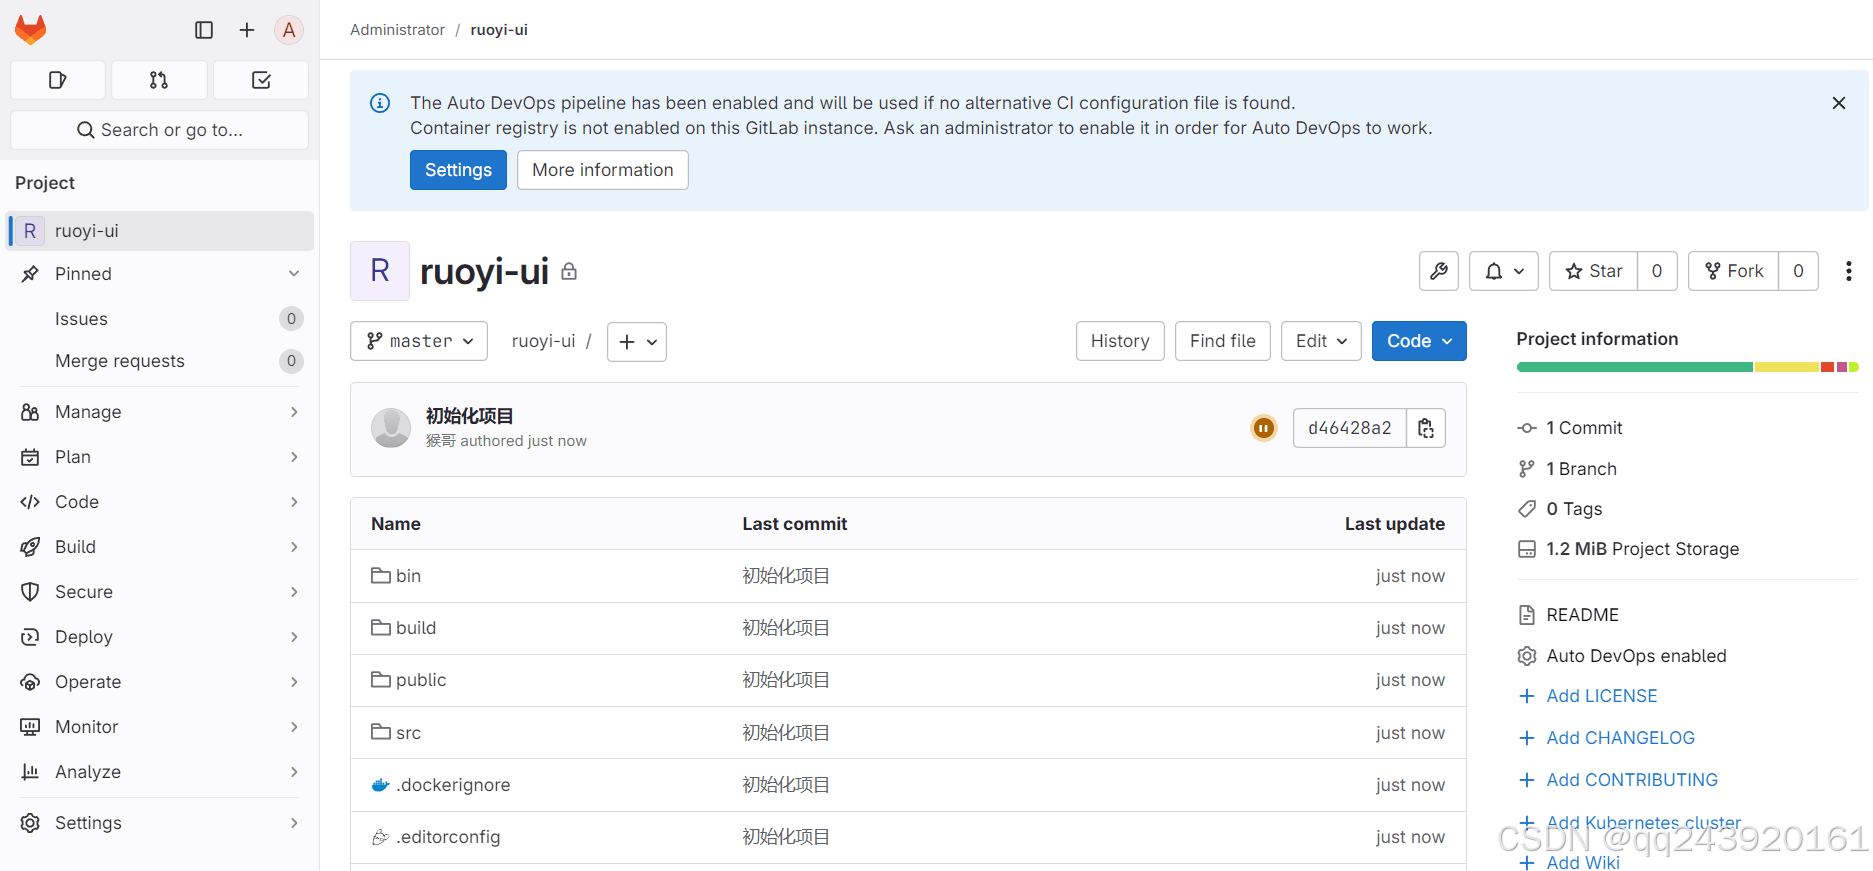This screenshot has width=1873, height=871.
Task: Open the notification bell dropdown
Action: point(1503,271)
